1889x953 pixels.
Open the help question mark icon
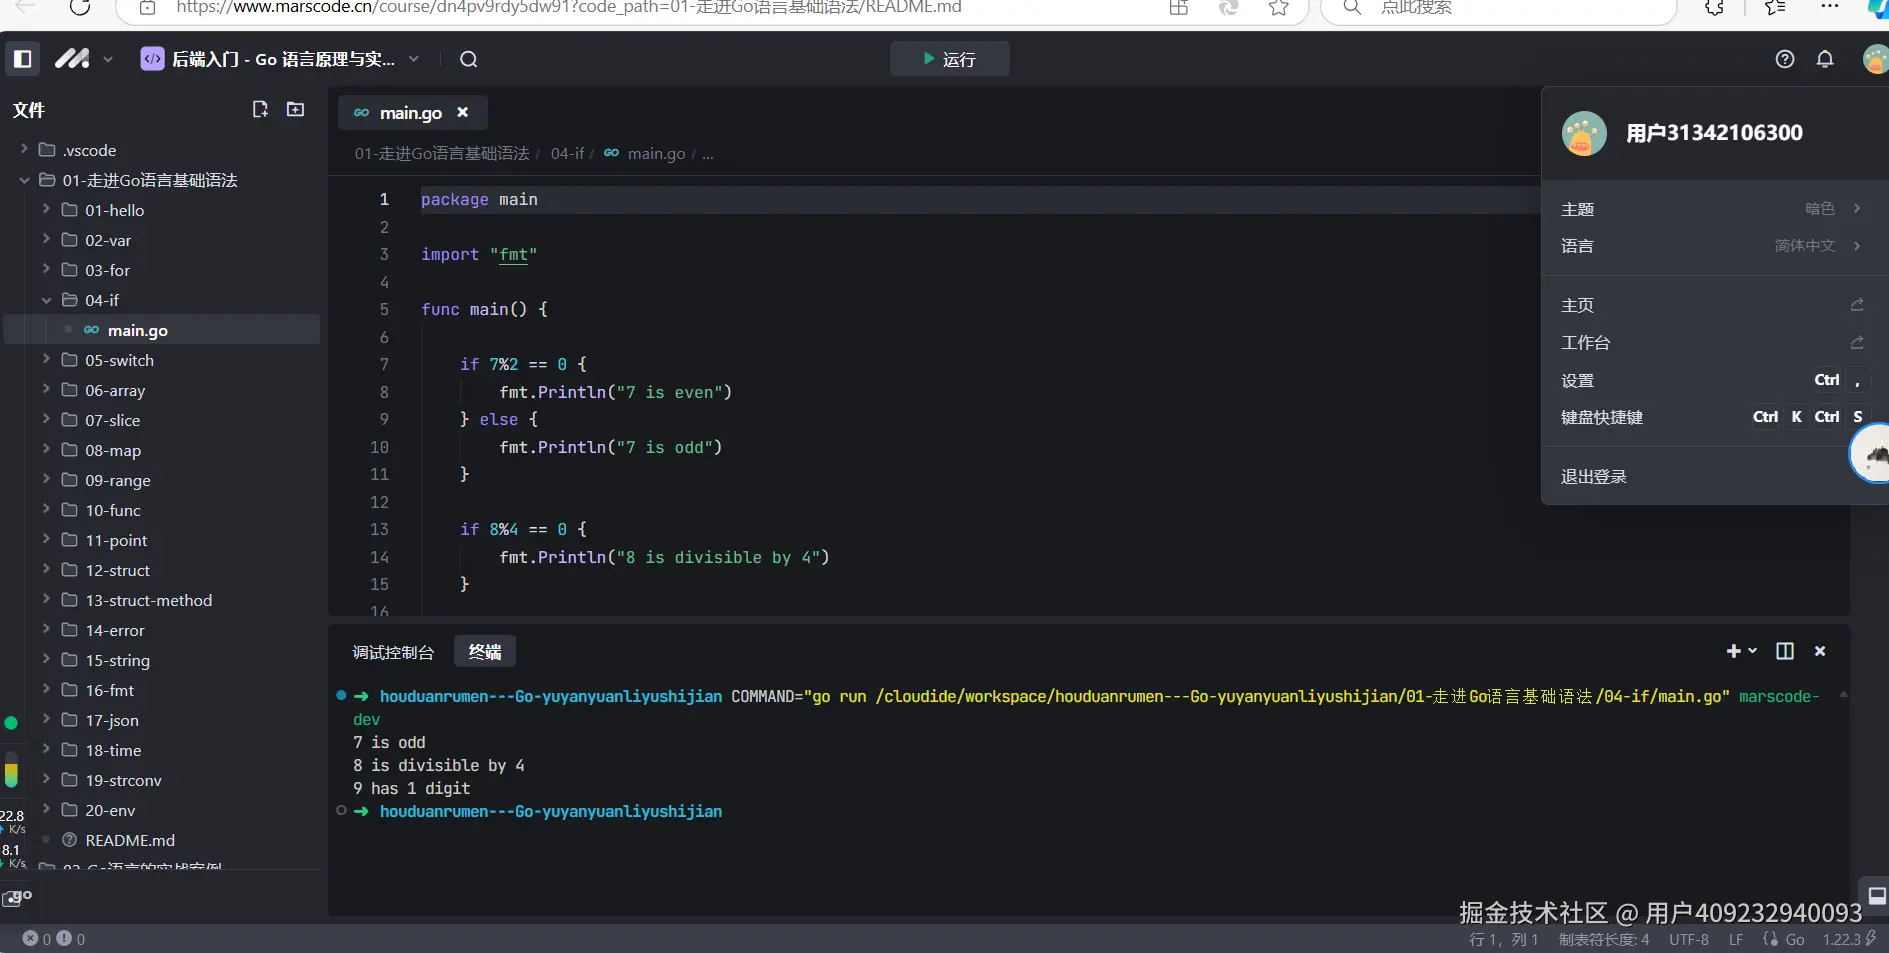click(1784, 59)
